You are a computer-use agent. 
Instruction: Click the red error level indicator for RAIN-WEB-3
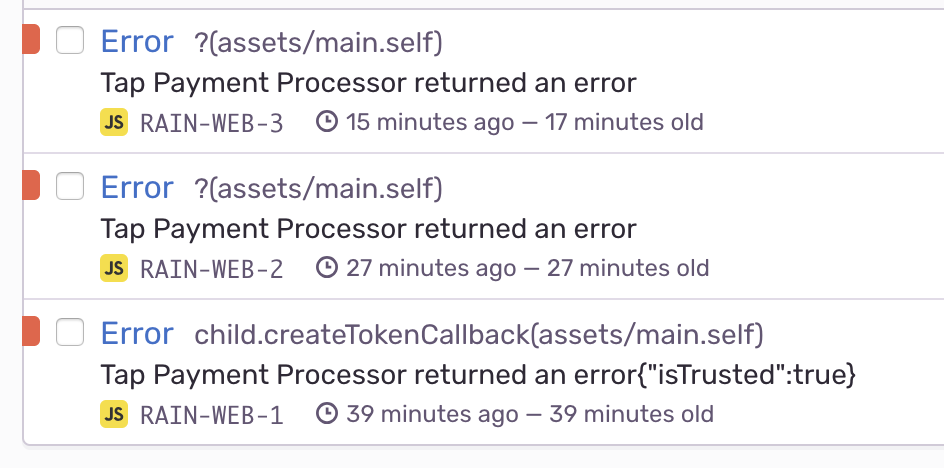click(x=31, y=39)
